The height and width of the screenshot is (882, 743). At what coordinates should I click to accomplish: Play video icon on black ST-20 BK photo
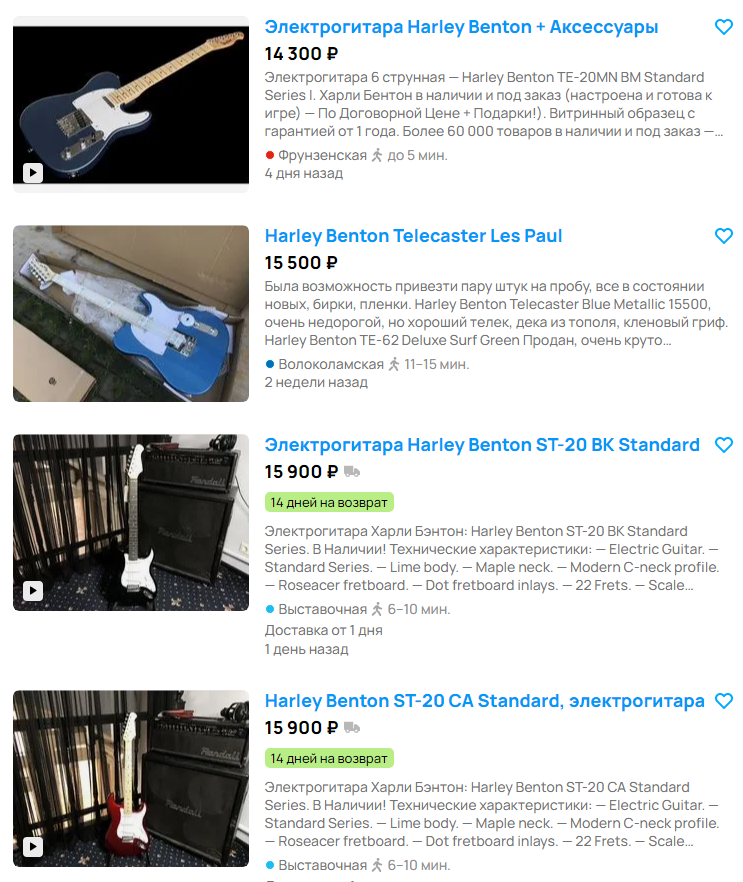pyautogui.click(x=33, y=591)
